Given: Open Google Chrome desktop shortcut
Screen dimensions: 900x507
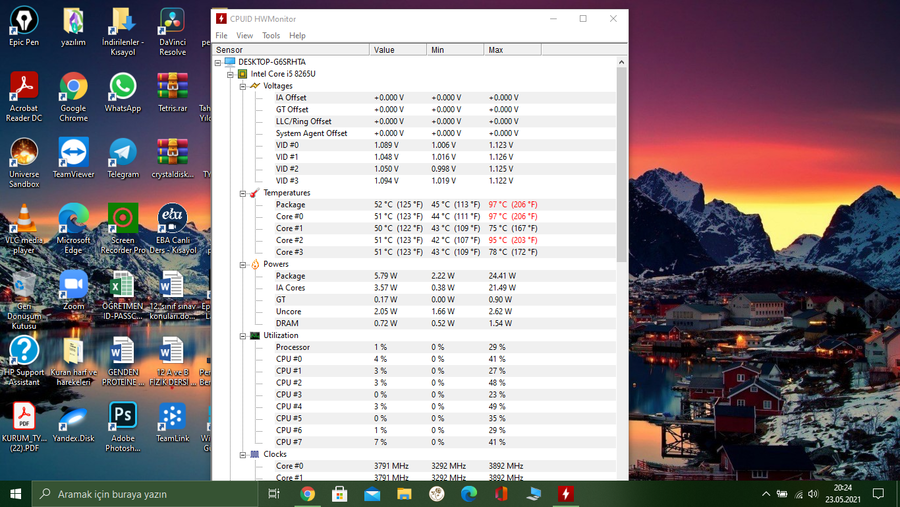Looking at the screenshot, I should click(73, 96).
